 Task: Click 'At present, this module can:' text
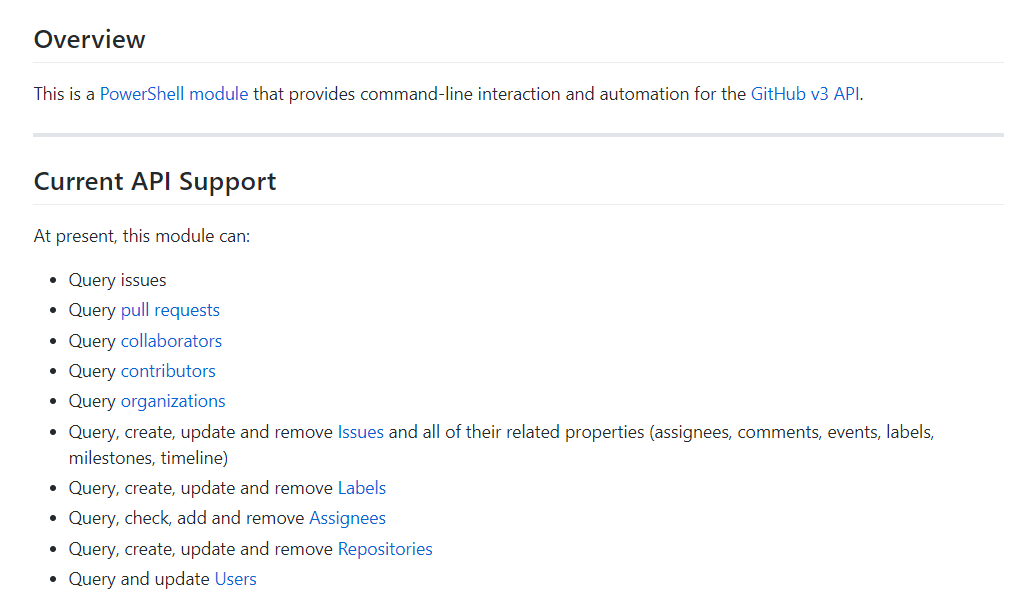[142, 236]
